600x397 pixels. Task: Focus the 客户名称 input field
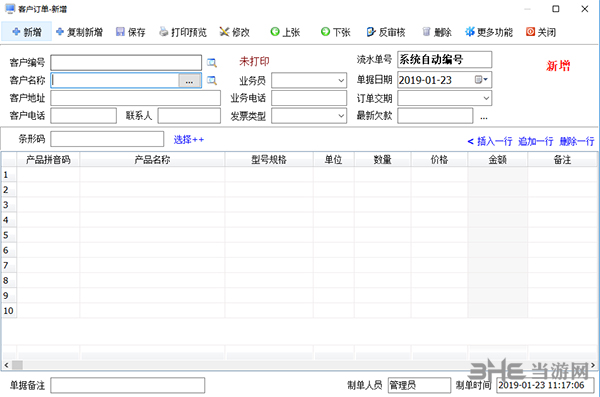[x=115, y=80]
